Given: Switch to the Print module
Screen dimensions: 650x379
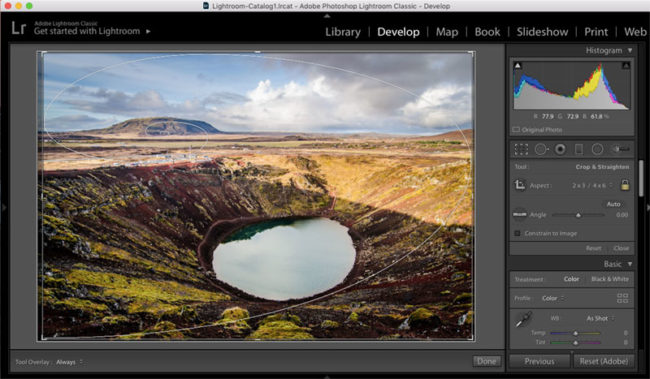Looking at the screenshot, I should point(596,32).
